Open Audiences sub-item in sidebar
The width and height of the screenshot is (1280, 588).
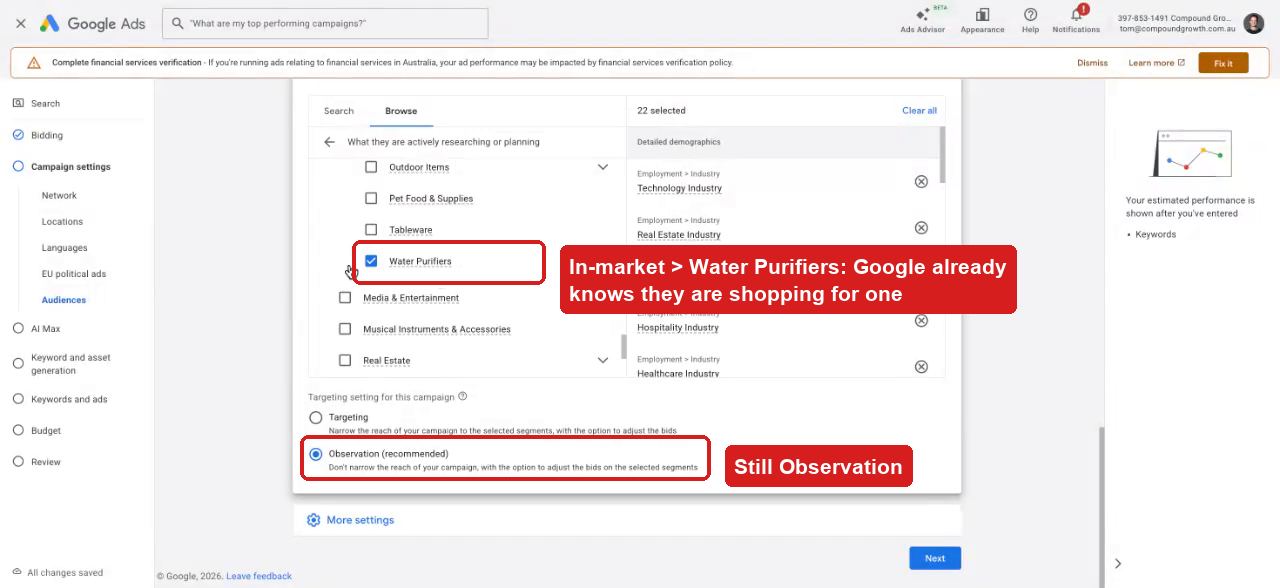coord(64,300)
